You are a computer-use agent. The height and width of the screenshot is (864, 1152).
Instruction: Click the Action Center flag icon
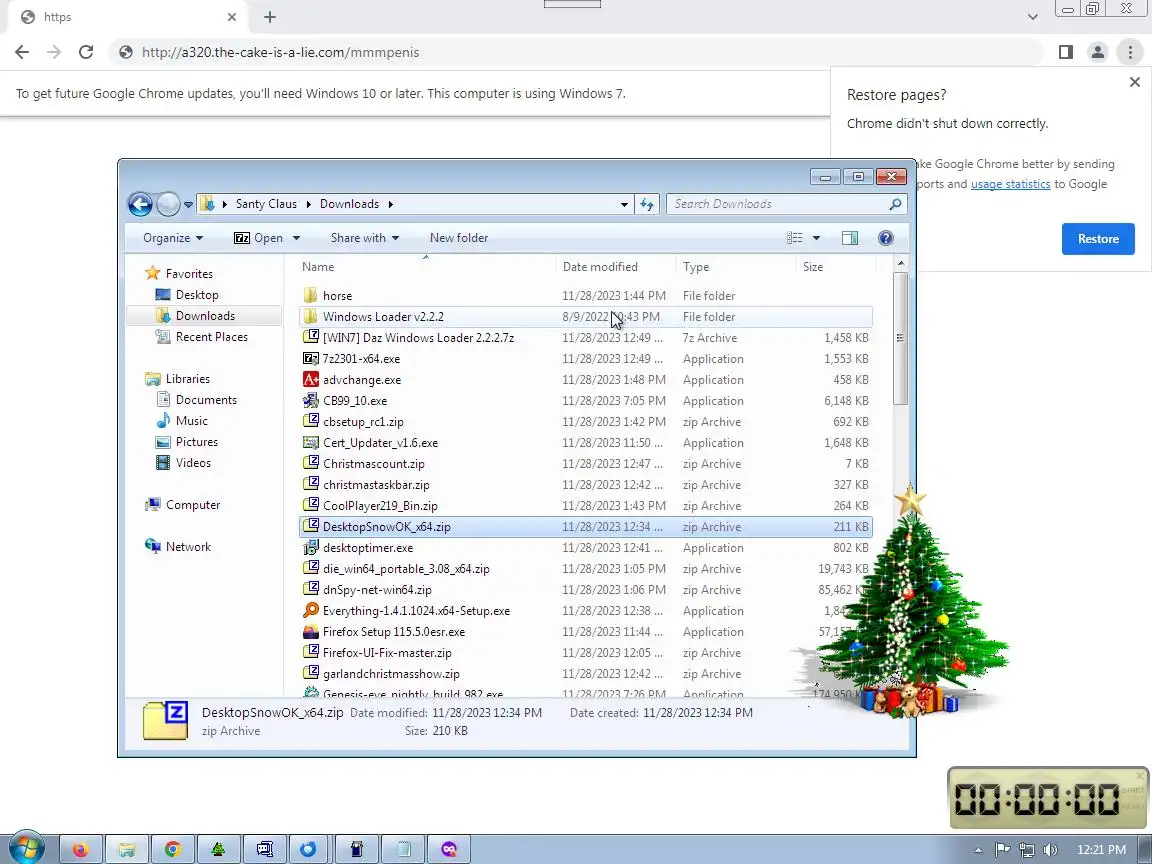click(x=1002, y=850)
